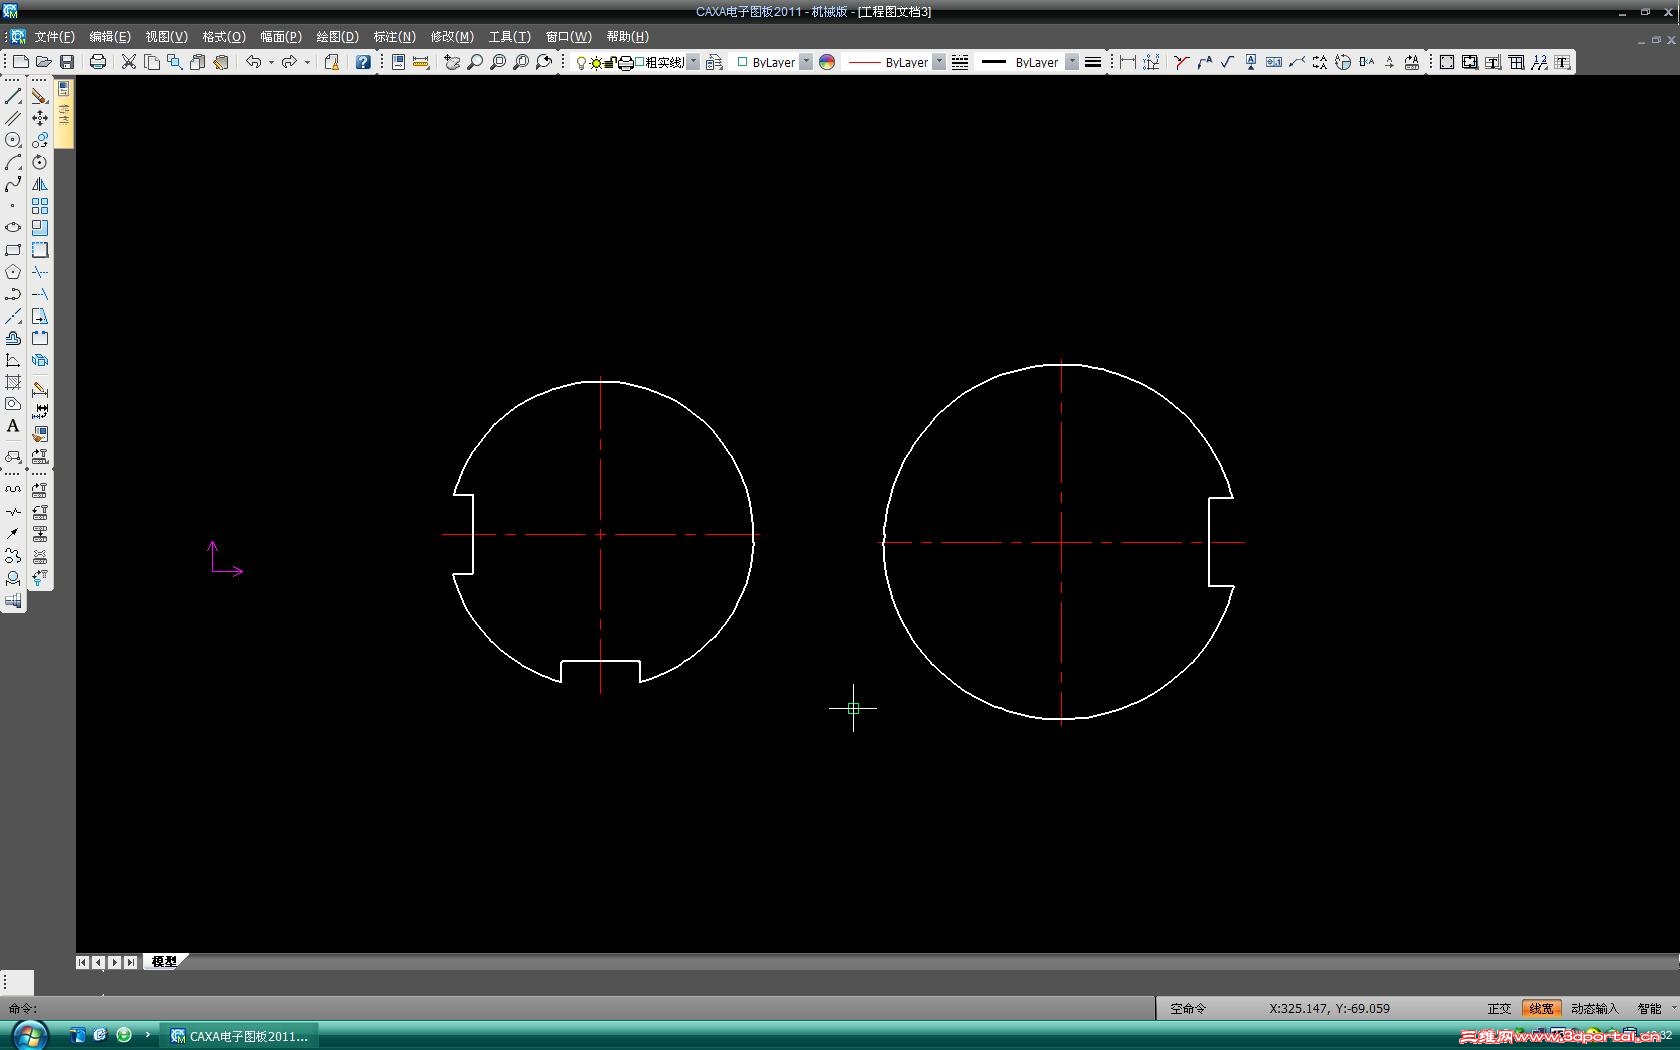Click the basic Dimension tool icon

click(1128, 62)
